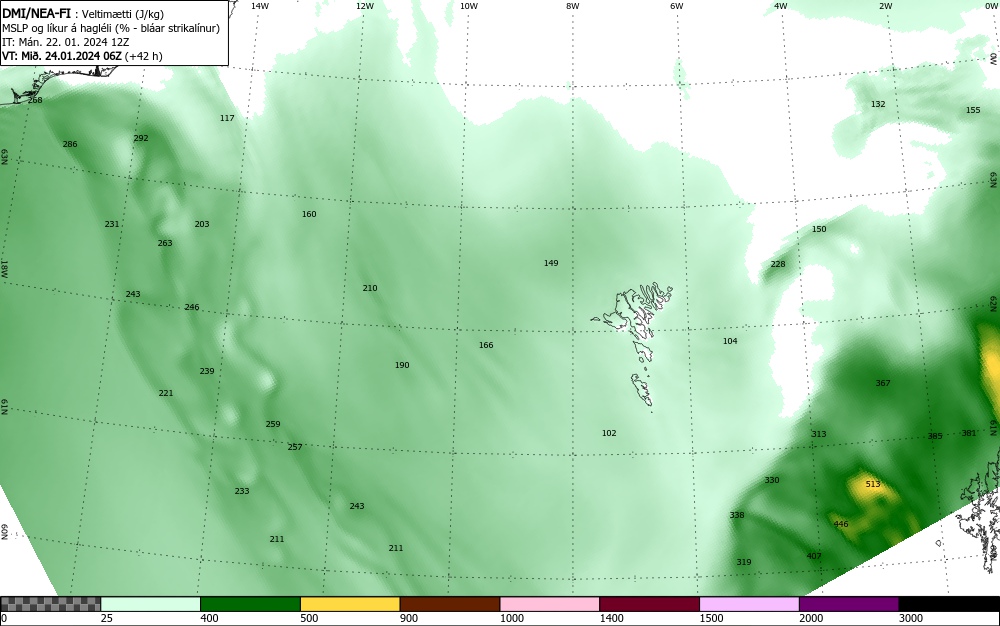This screenshot has height=626, width=1000.
Task: Click the map value 319
Action: tap(744, 562)
